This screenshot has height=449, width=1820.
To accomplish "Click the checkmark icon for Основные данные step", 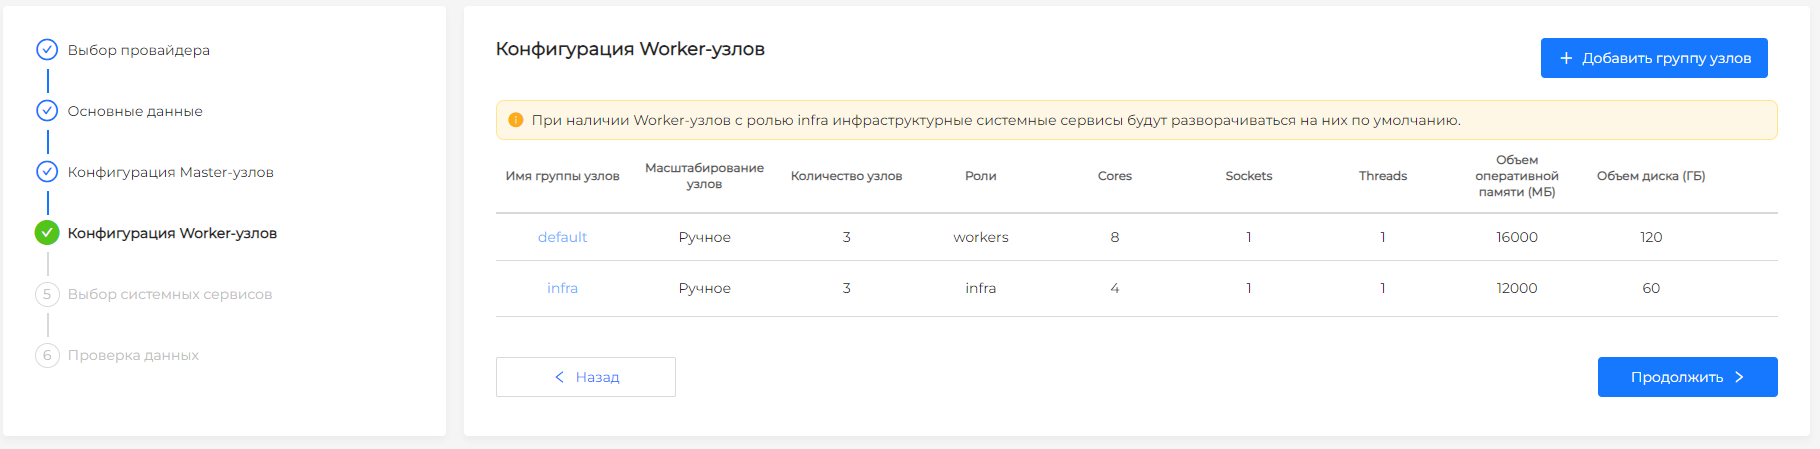I will coord(47,111).
